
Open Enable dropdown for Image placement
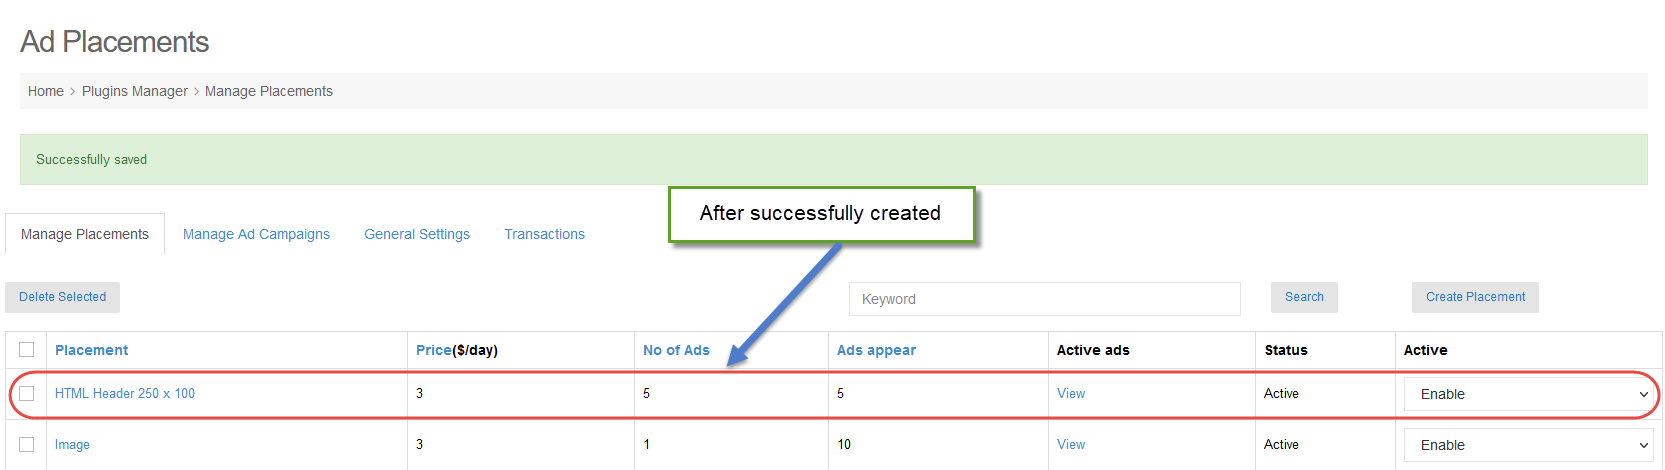click(1528, 445)
